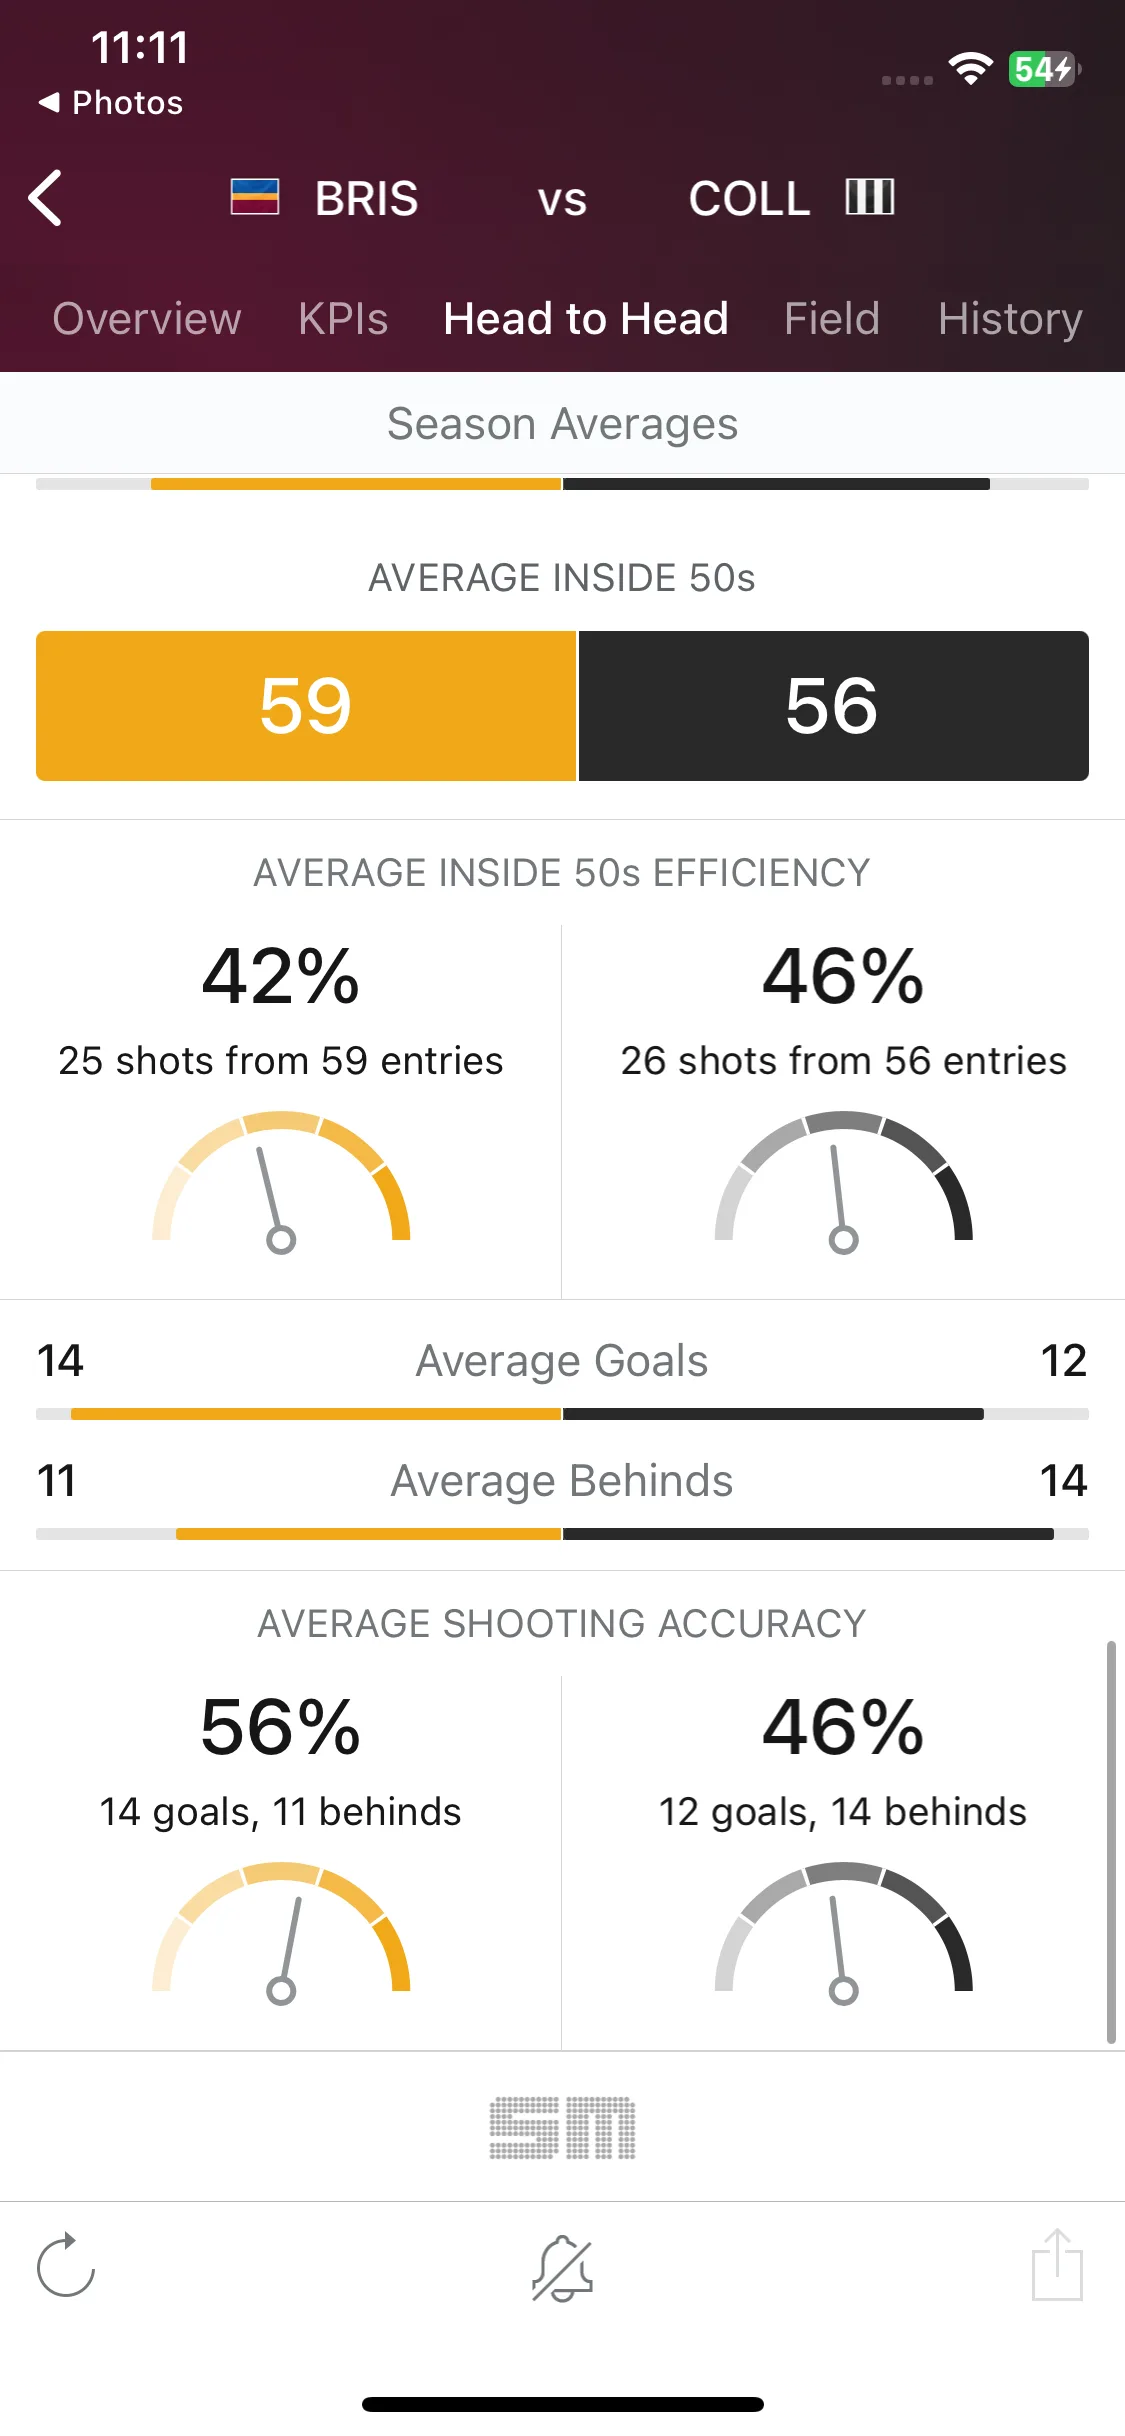Tap the SM dotted logo
Image resolution: width=1125 pixels, height=2436 pixels.
tap(562, 2128)
